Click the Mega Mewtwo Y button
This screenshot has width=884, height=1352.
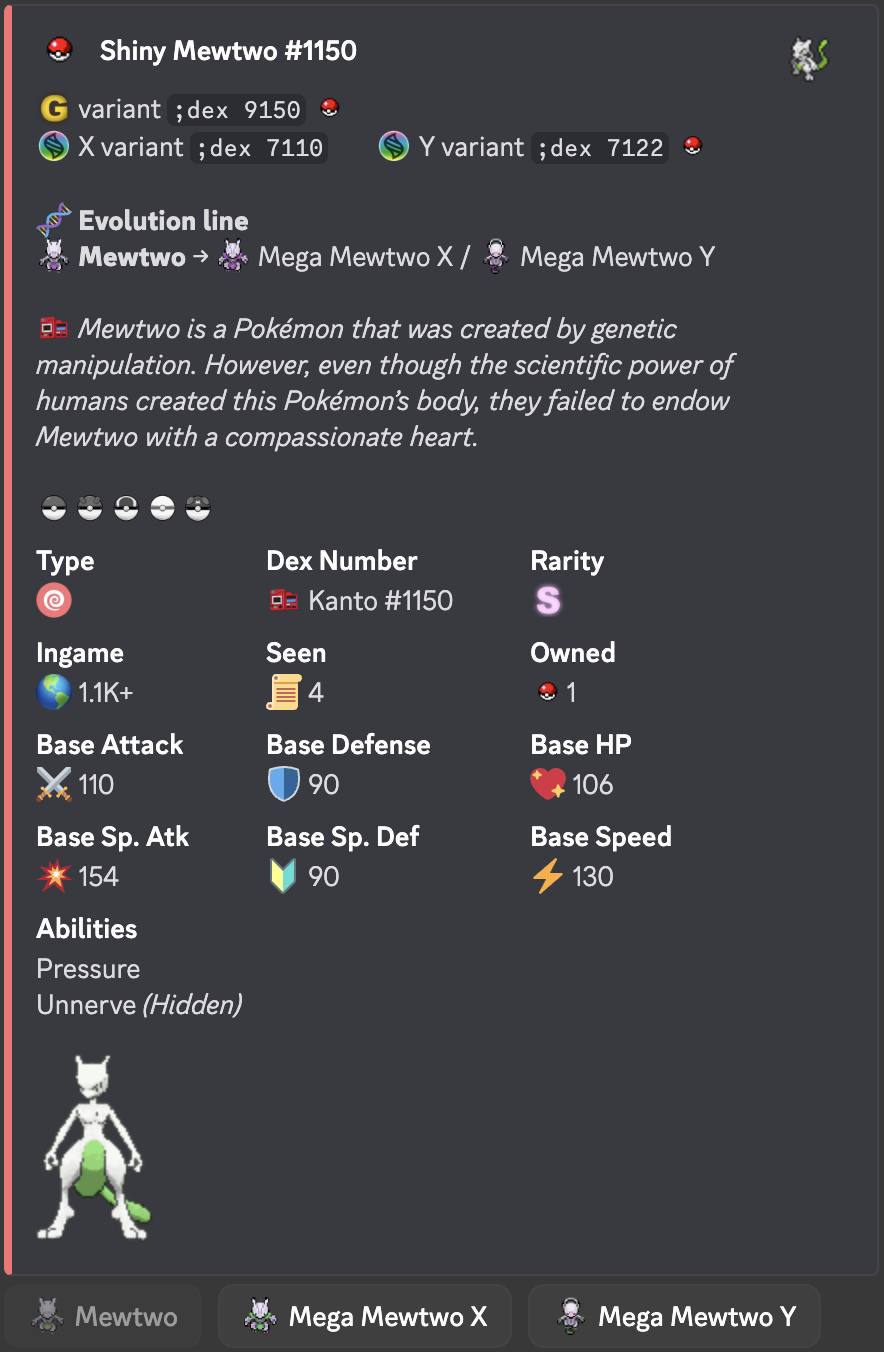675,1316
